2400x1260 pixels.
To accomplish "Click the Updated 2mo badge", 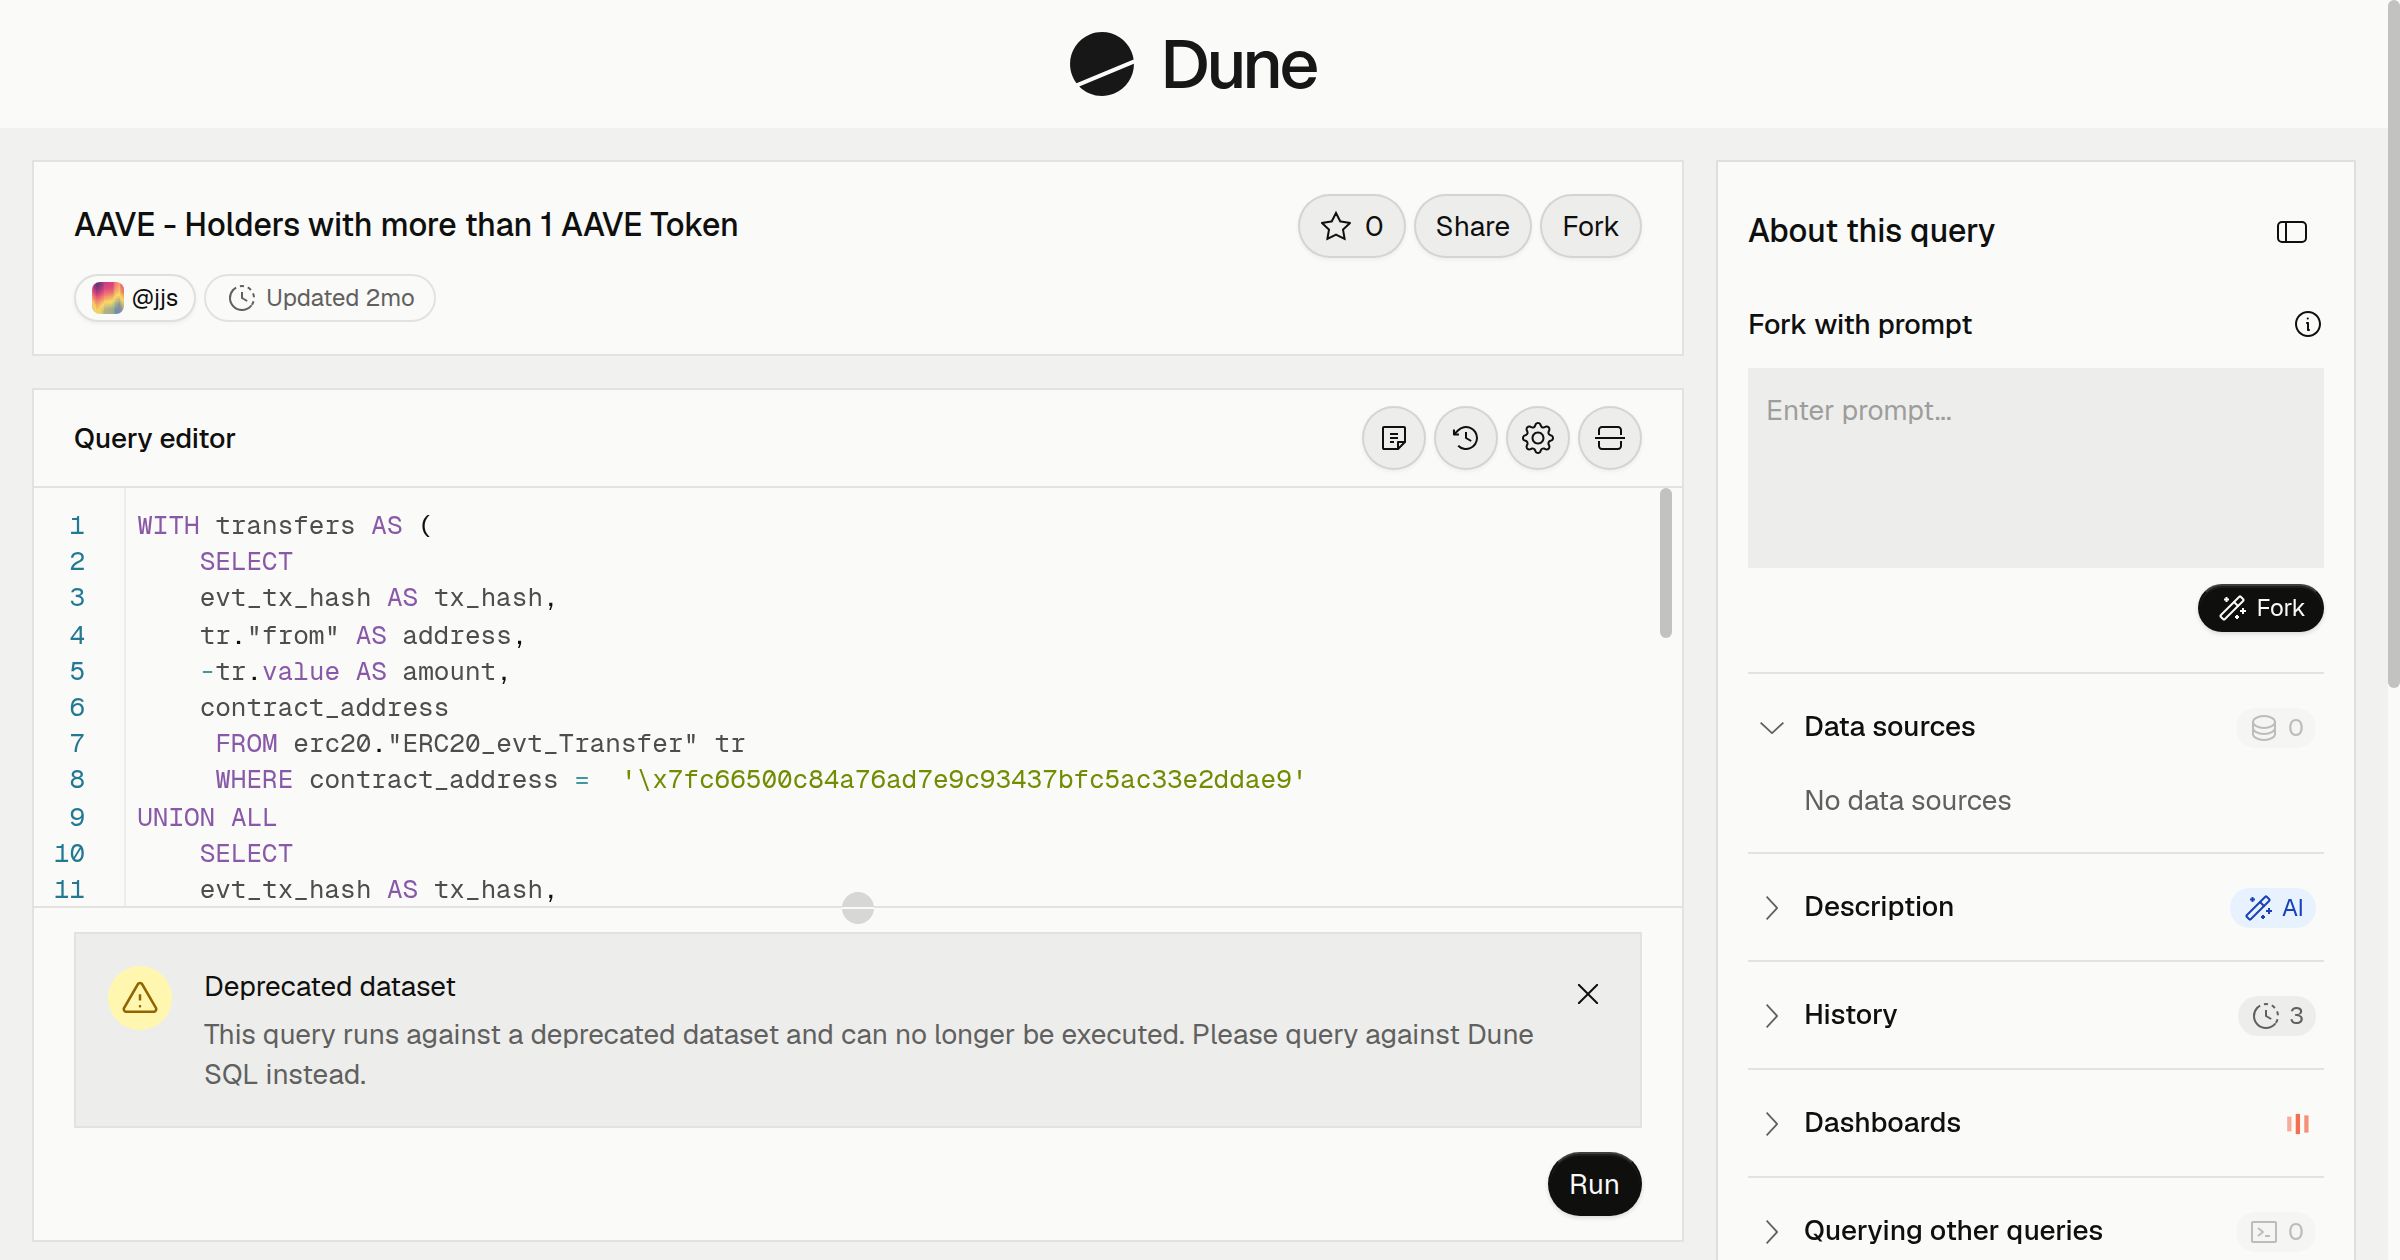I will coord(320,298).
